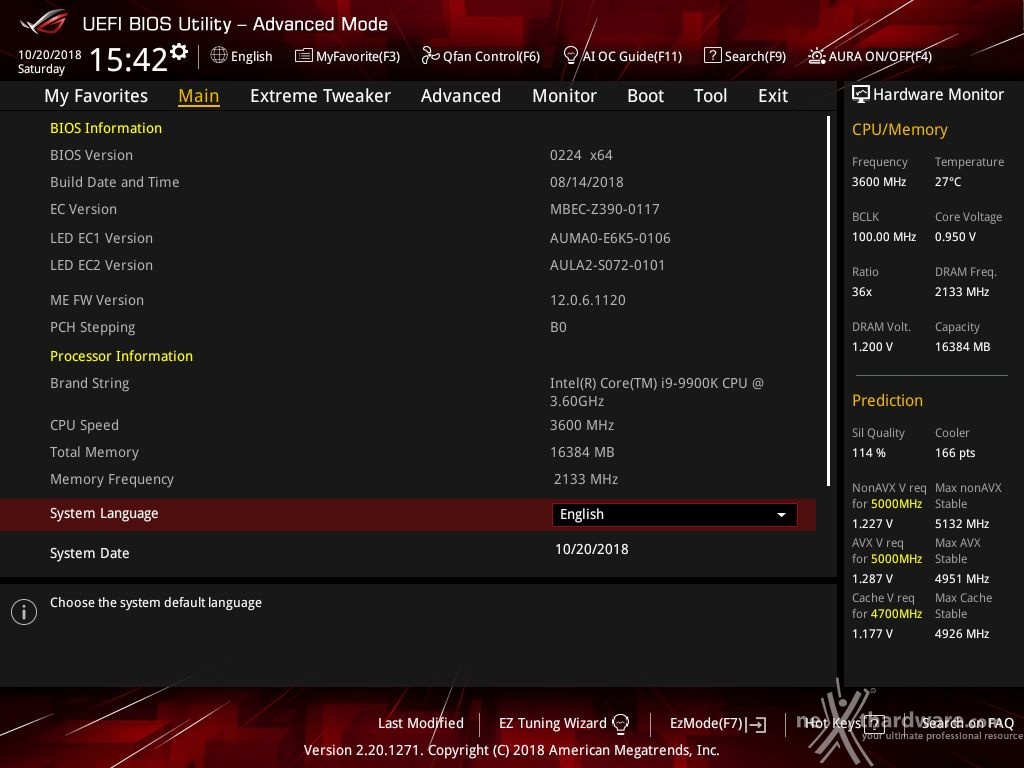Viewport: 1024px width, 768px height.
Task: Click CPU Speed value 3600 MHz
Action: [582, 425]
